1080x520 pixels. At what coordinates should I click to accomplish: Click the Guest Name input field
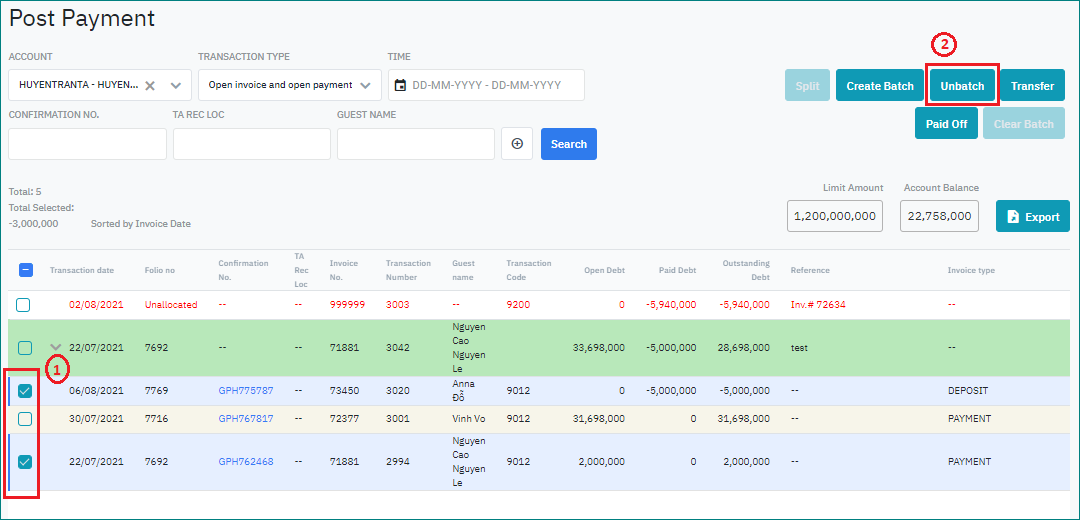click(415, 144)
